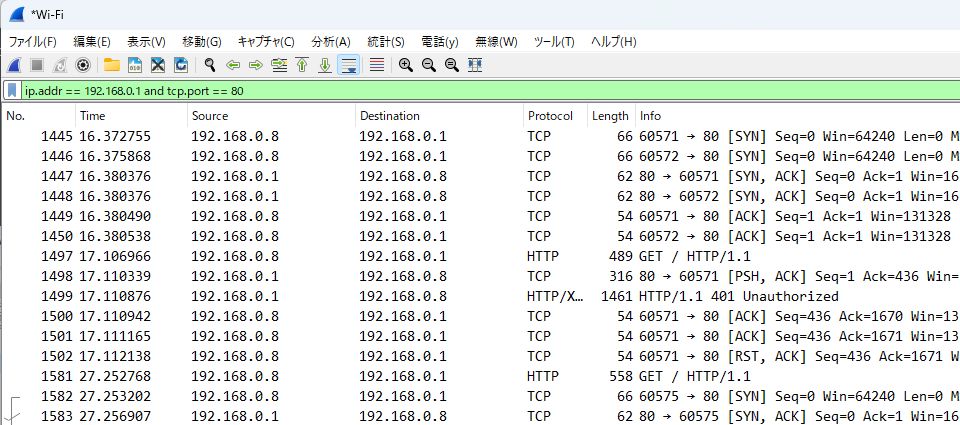
Task: Select packet 1498 PSH, ACK row
Action: coord(481,276)
